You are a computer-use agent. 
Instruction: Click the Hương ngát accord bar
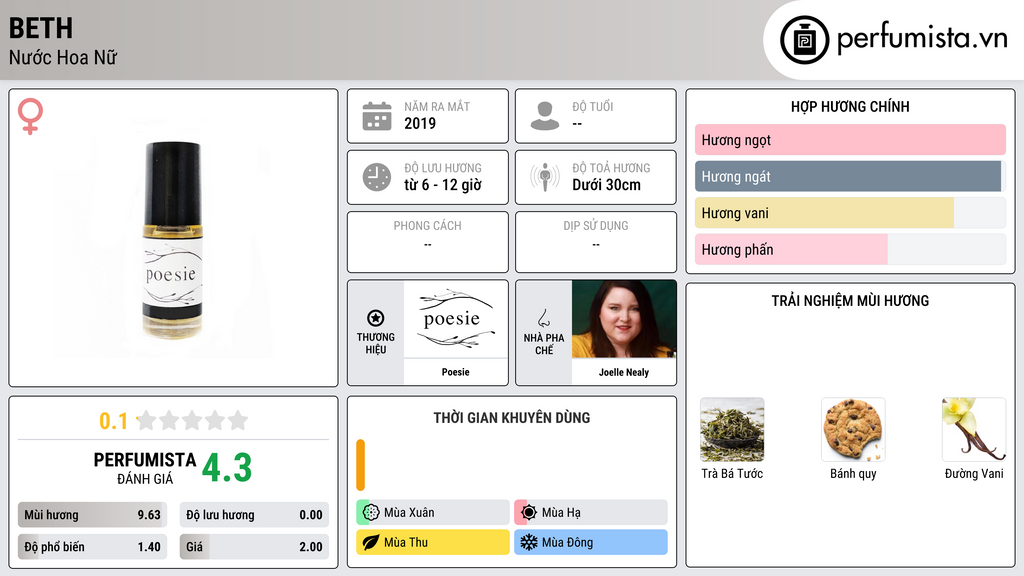pyautogui.click(x=850, y=176)
